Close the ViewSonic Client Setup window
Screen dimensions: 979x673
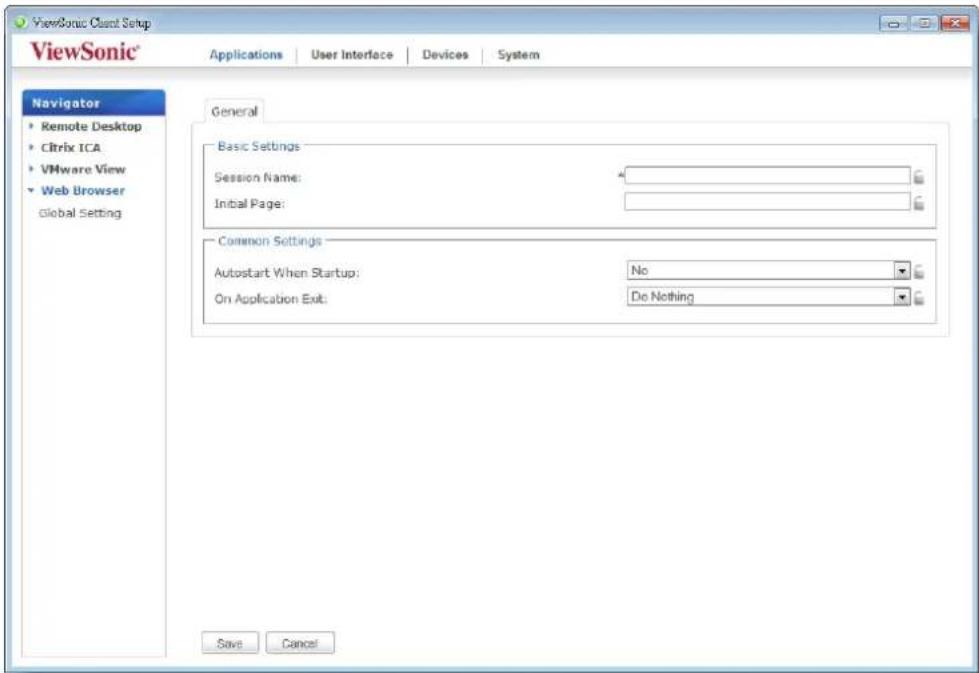click(955, 23)
